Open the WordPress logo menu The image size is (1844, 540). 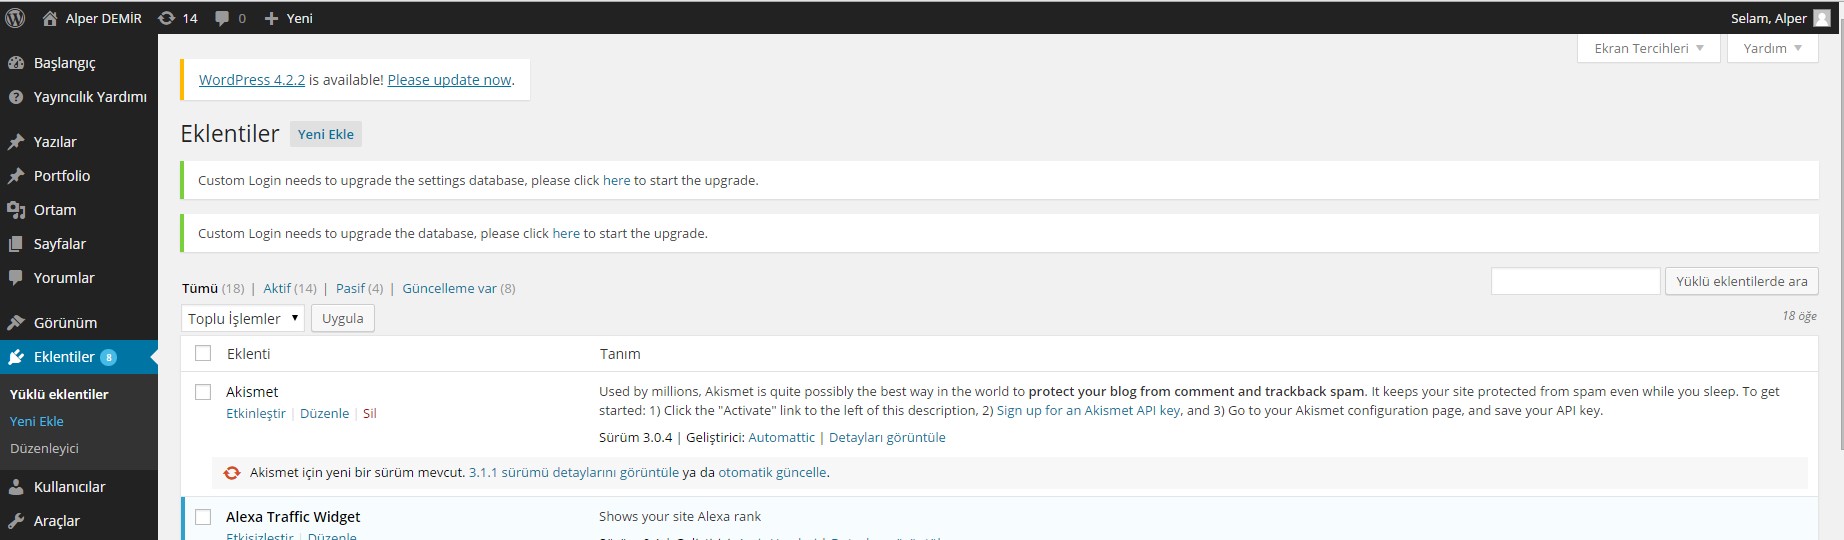point(15,18)
